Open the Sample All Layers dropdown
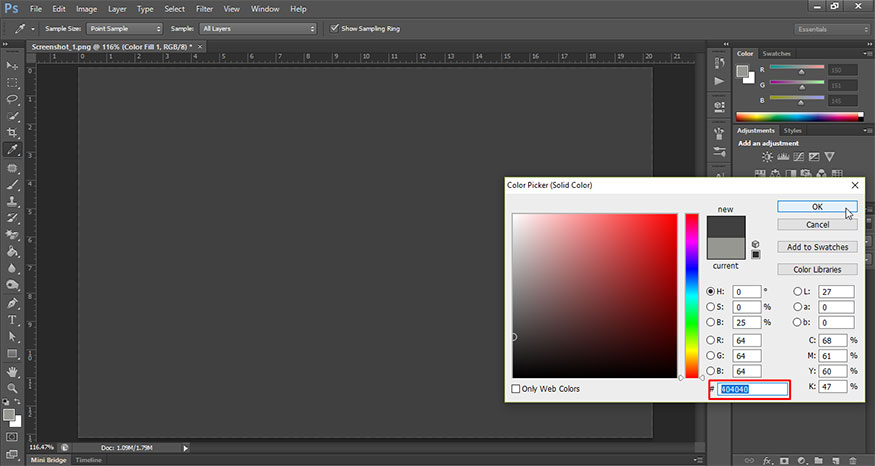875x466 pixels. click(x=258, y=28)
